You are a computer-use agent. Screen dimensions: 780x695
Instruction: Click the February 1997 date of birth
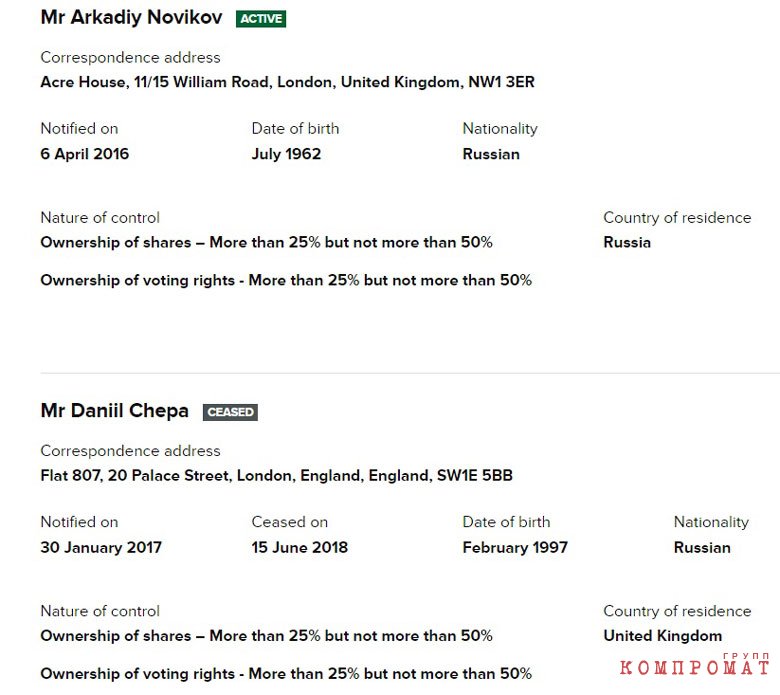(x=515, y=548)
